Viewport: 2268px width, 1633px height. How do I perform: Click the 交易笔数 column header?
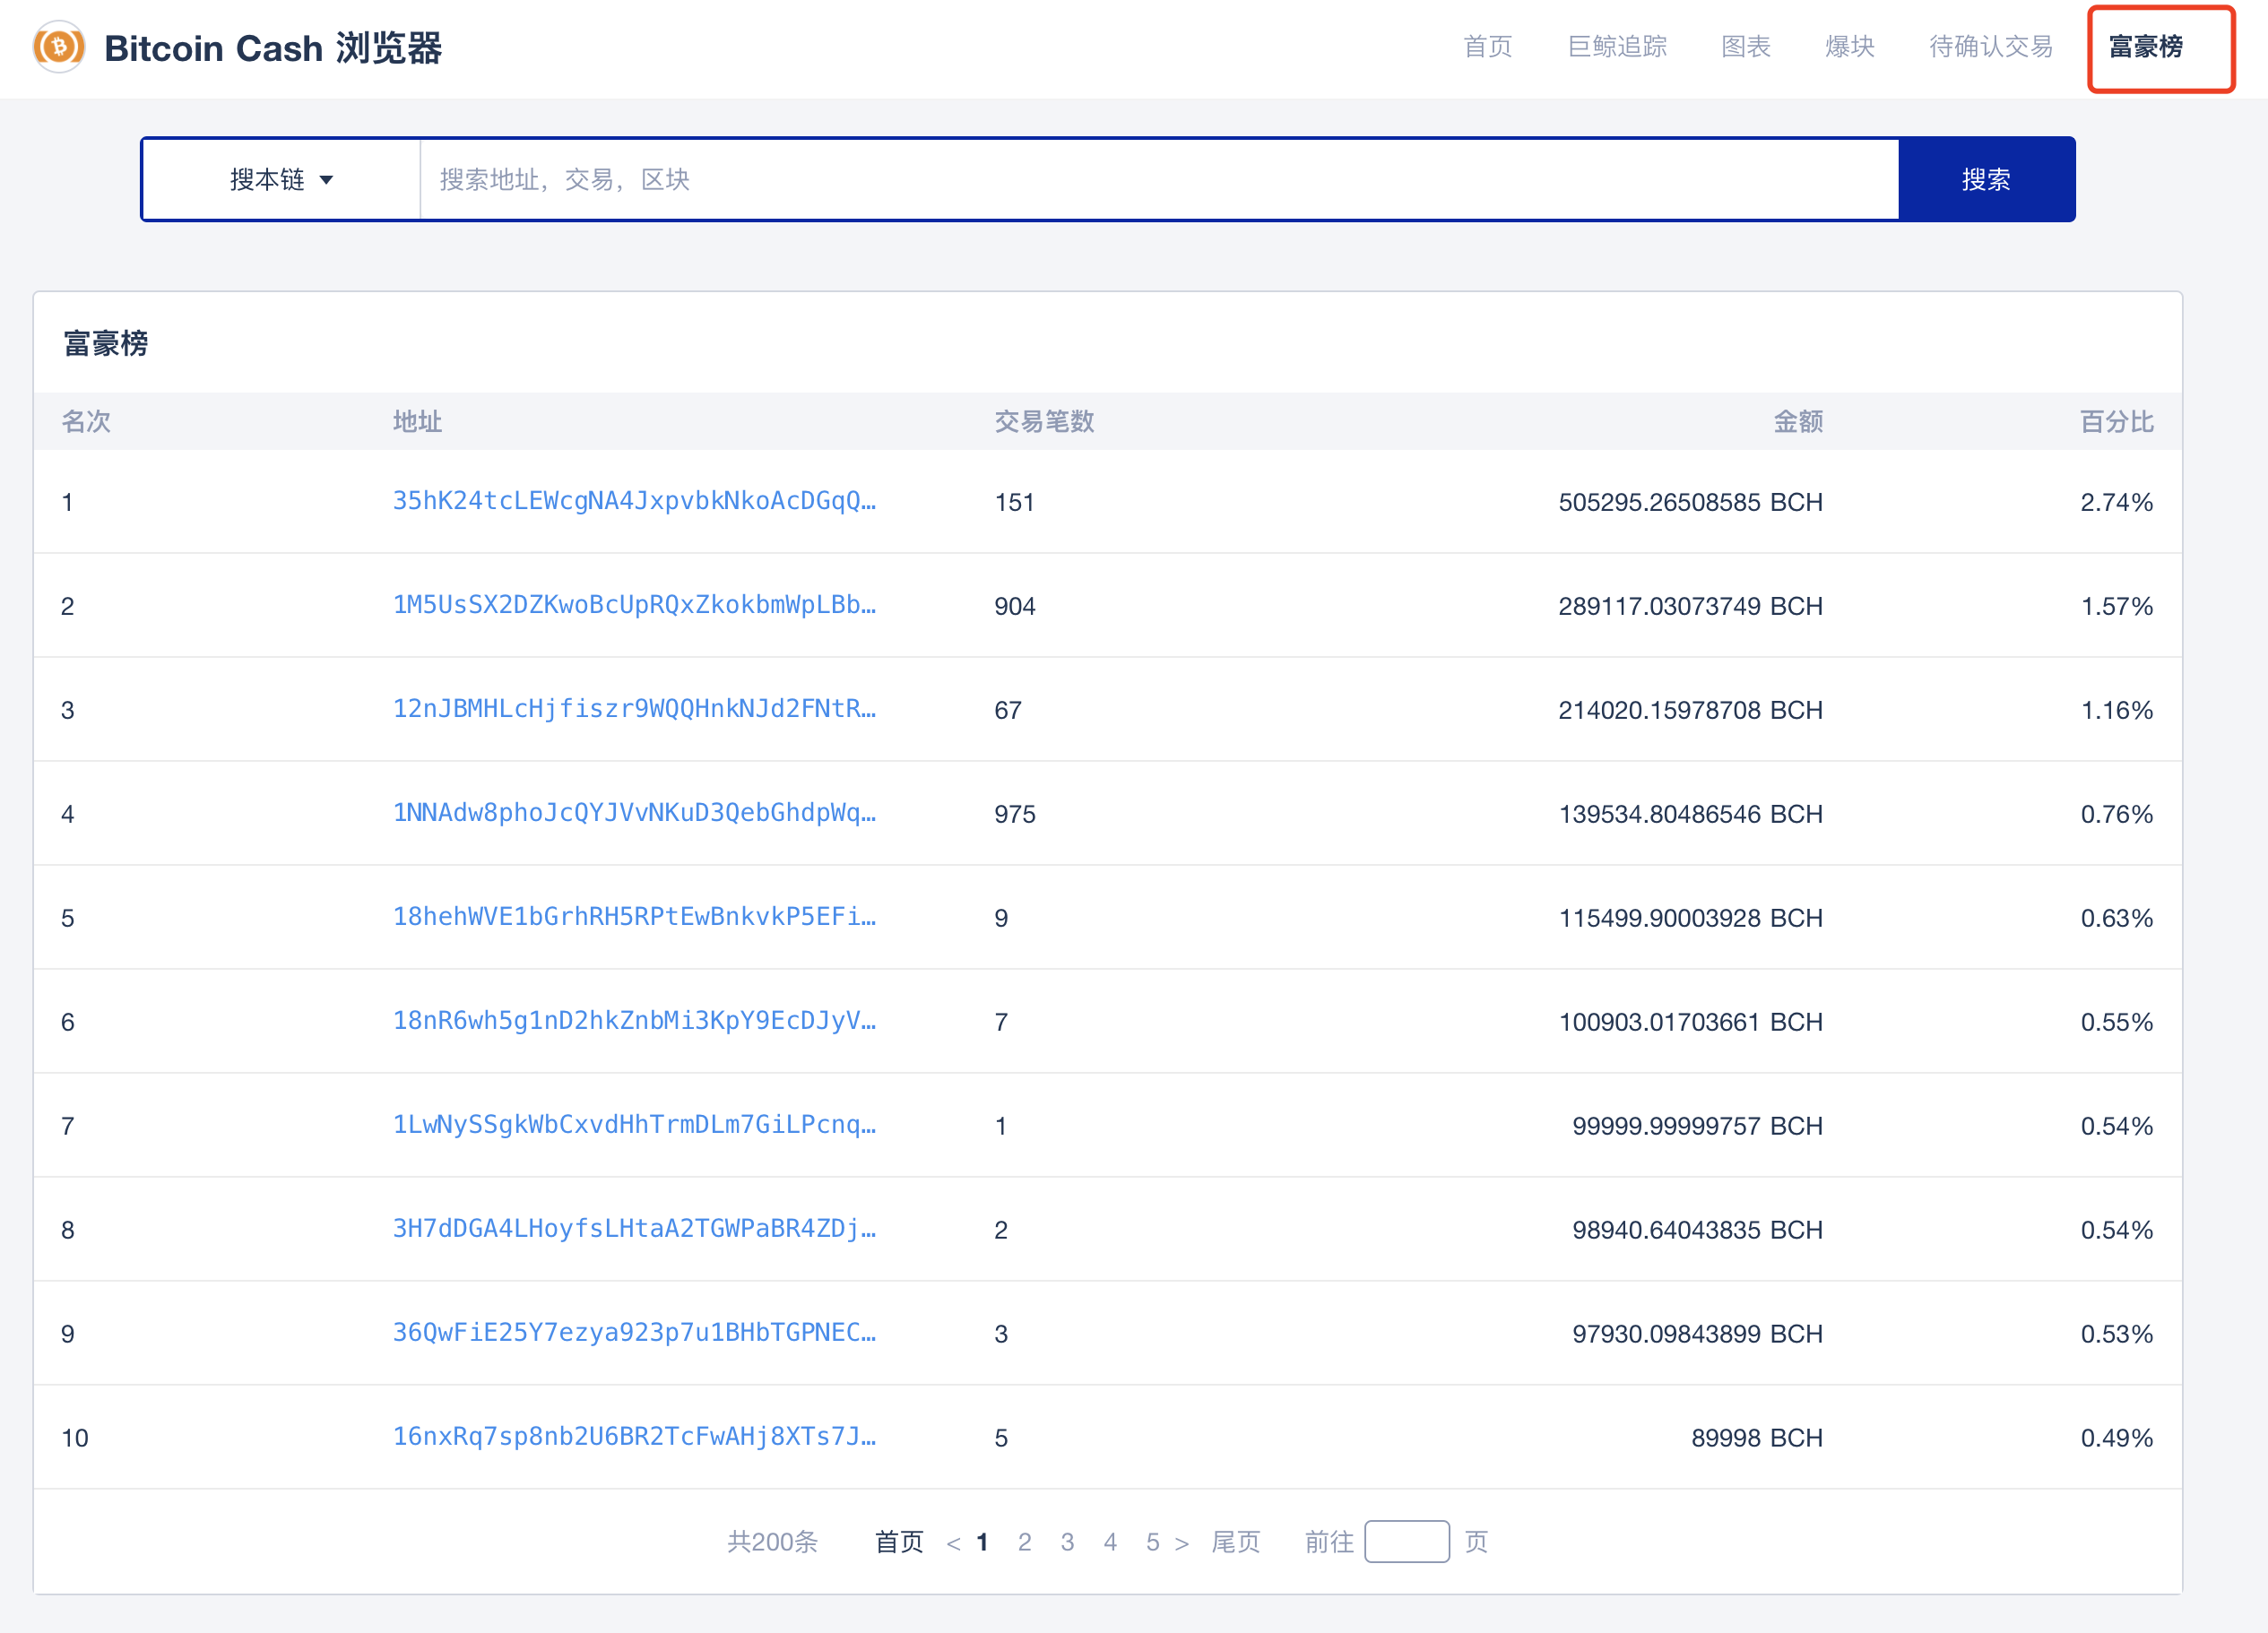click(x=1044, y=421)
